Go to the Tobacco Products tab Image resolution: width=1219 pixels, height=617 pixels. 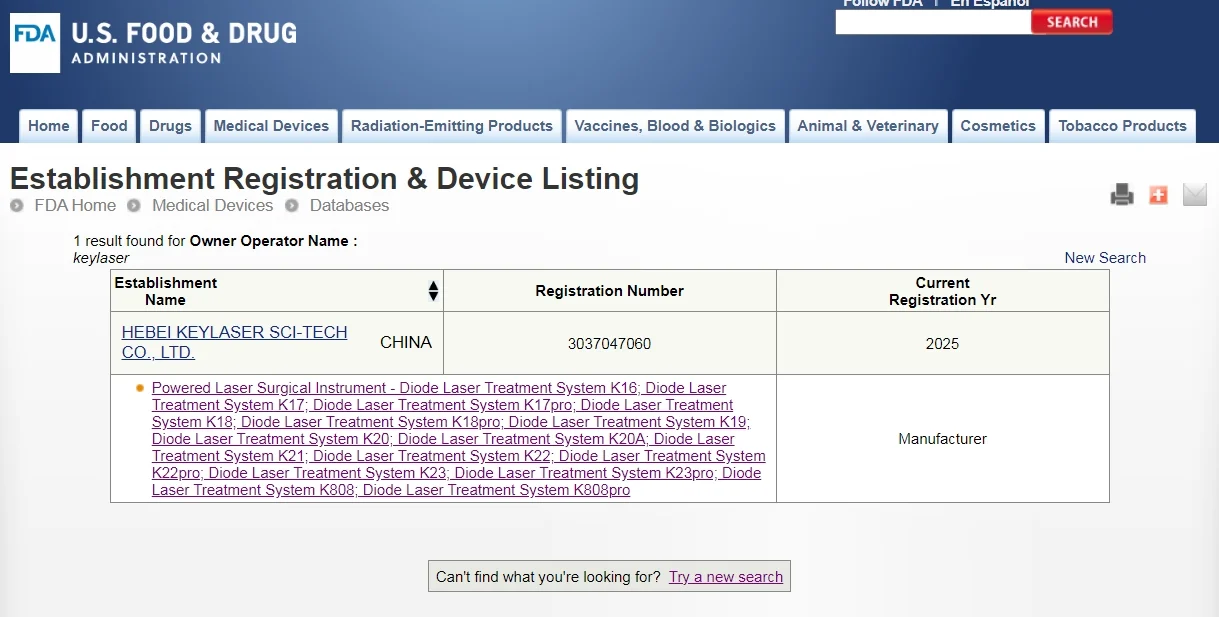click(x=1122, y=126)
